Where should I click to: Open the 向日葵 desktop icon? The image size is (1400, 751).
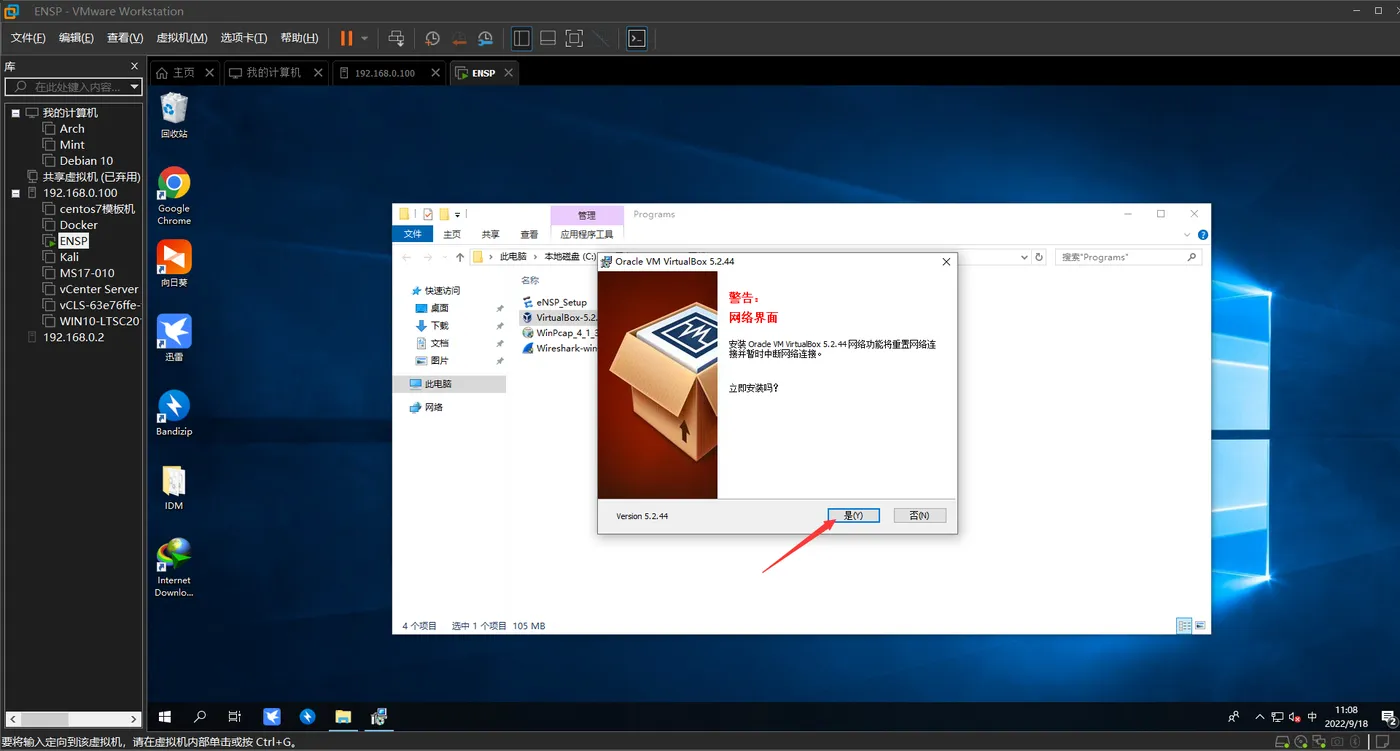coord(174,264)
